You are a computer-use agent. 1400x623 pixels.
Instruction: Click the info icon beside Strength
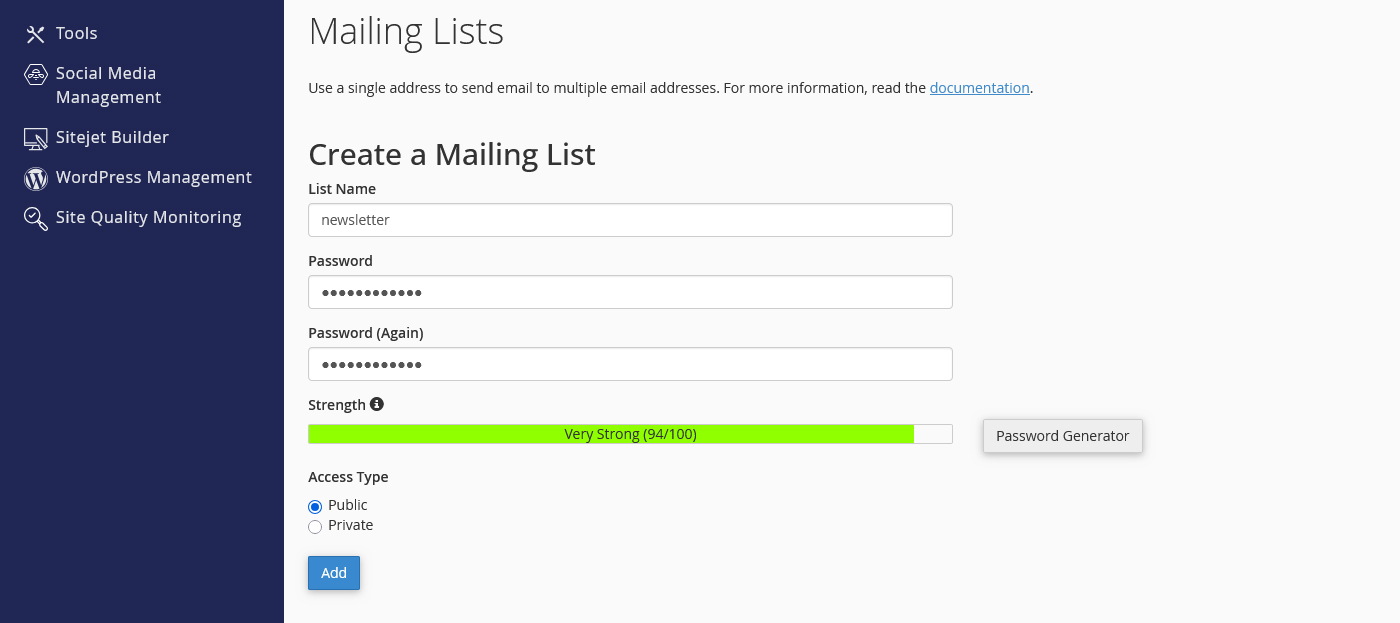tap(377, 403)
